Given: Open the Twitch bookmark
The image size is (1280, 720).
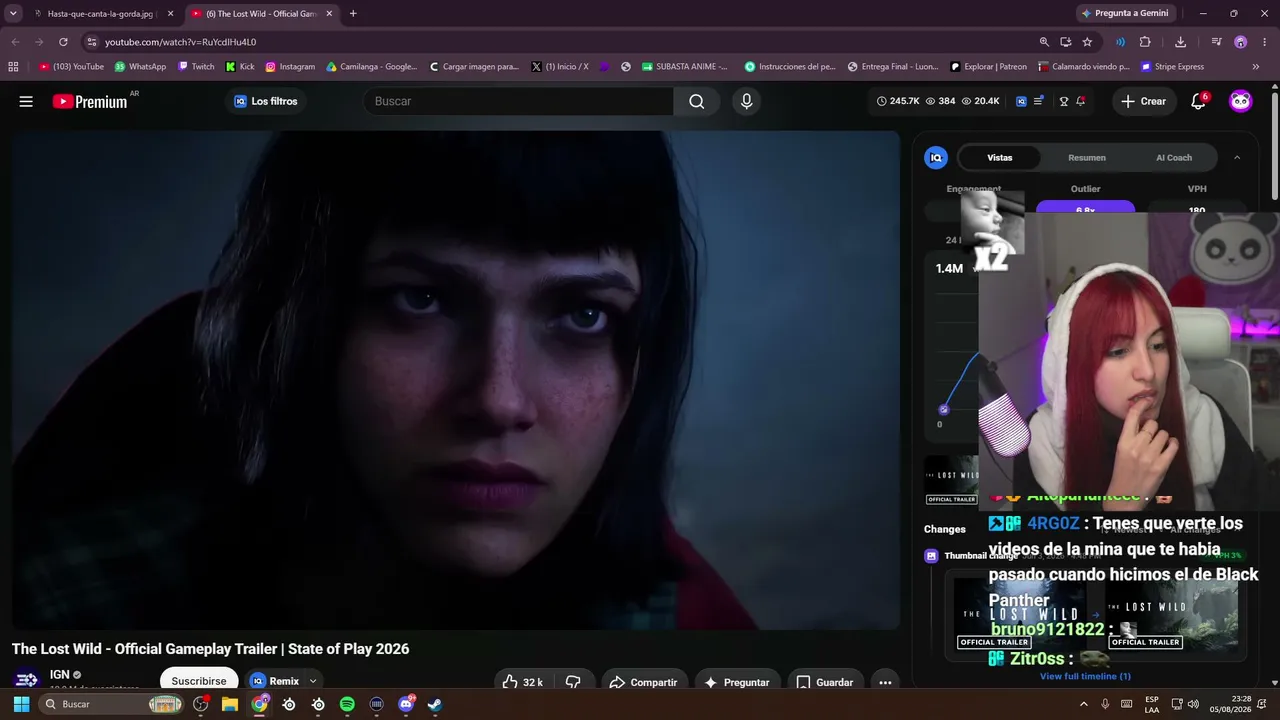Looking at the screenshot, I should (196, 67).
